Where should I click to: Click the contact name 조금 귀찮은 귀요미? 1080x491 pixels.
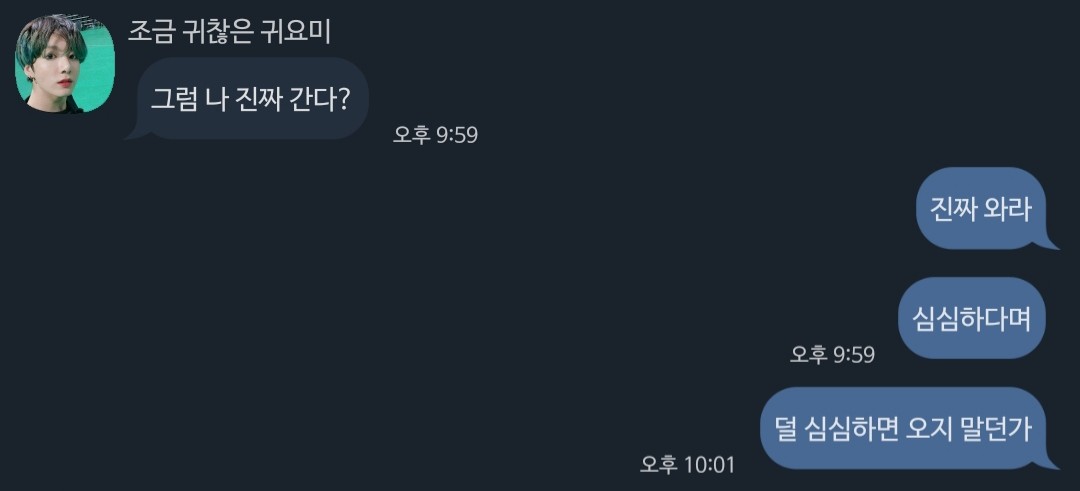tap(229, 31)
